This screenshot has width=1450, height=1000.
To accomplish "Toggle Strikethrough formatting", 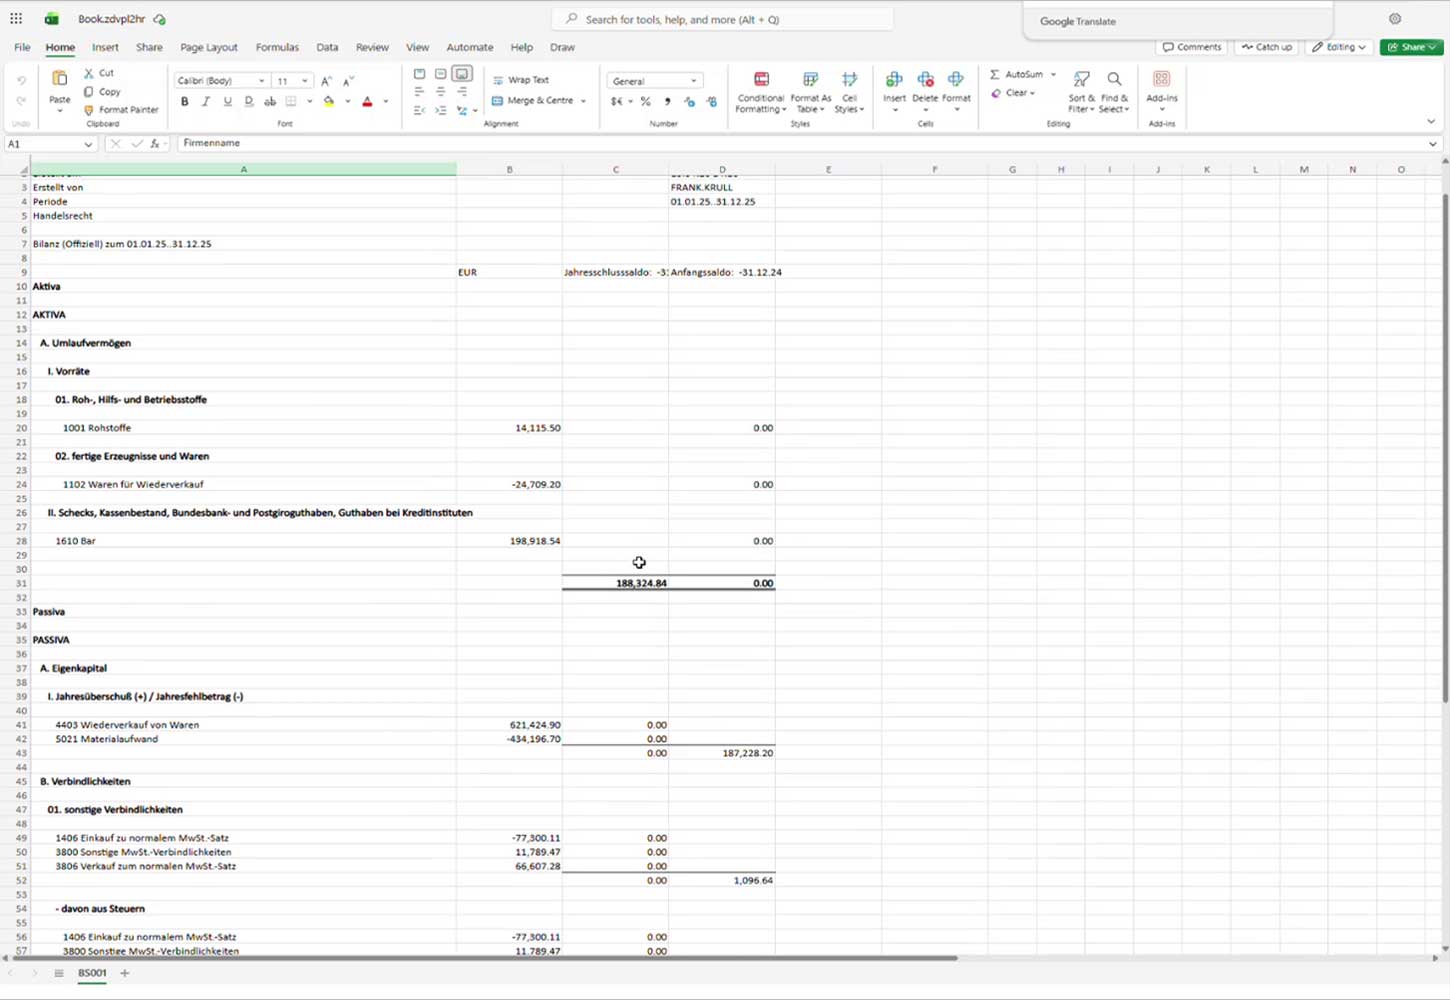I will tap(270, 101).
